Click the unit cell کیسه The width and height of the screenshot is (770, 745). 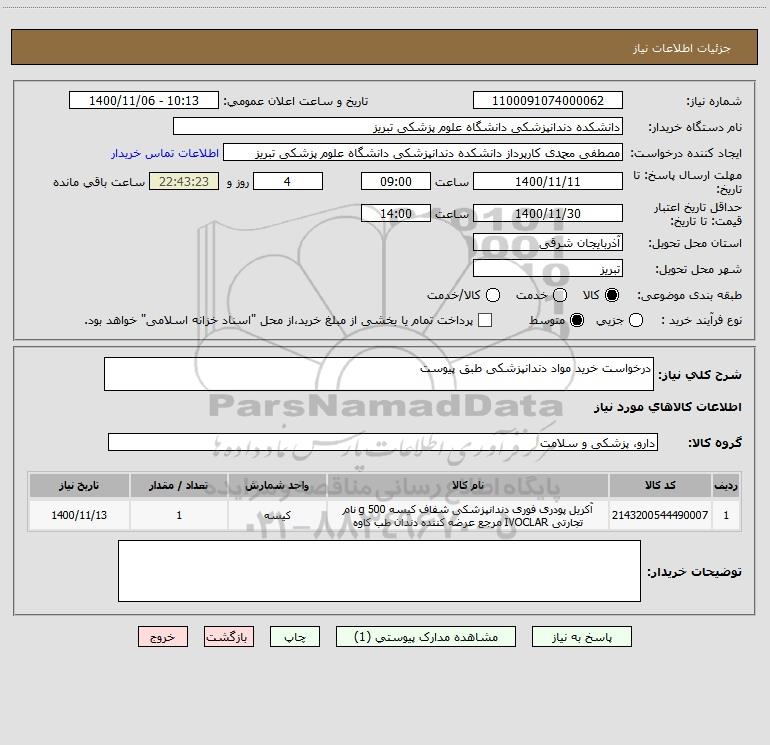tap(277, 515)
